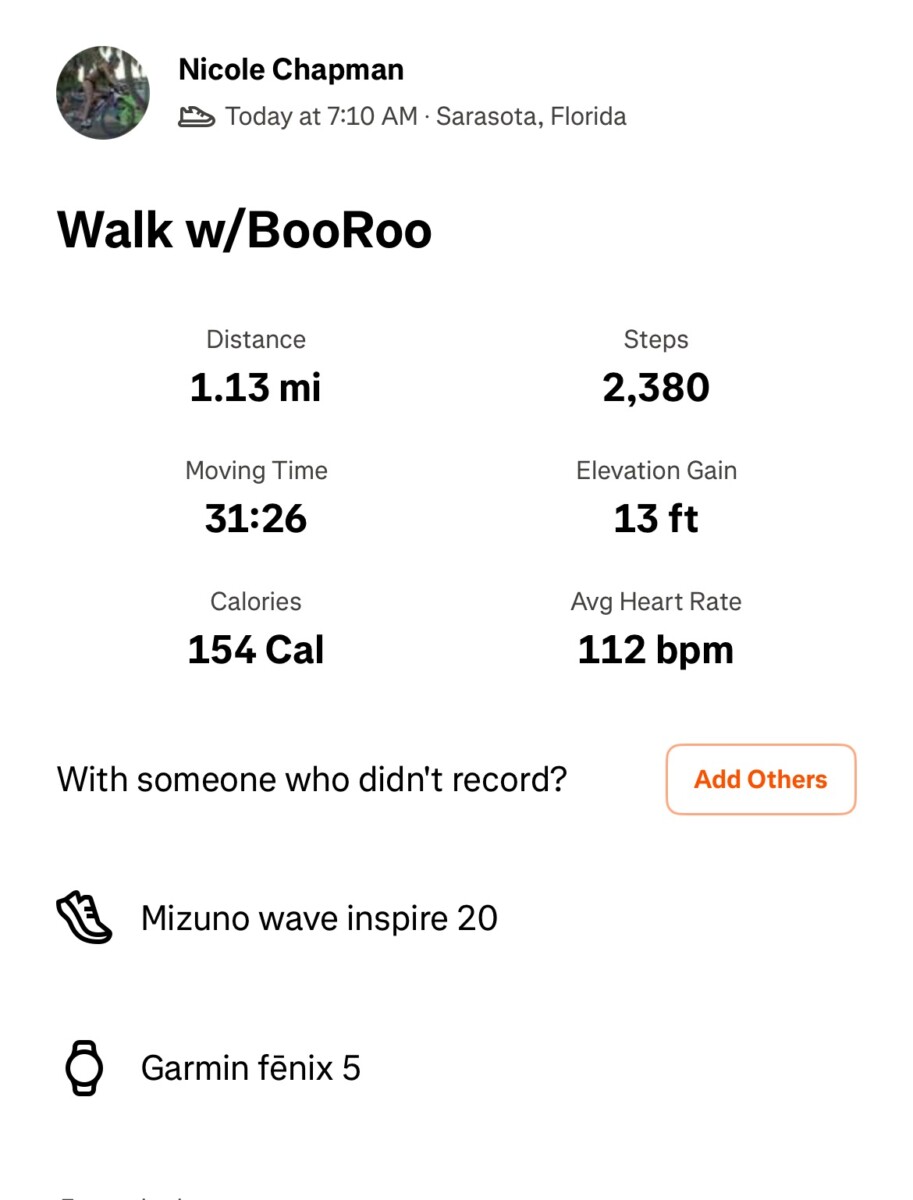The image size is (913, 1200).
Task: Select the Moving Time 31:26 value
Action: coord(256,518)
